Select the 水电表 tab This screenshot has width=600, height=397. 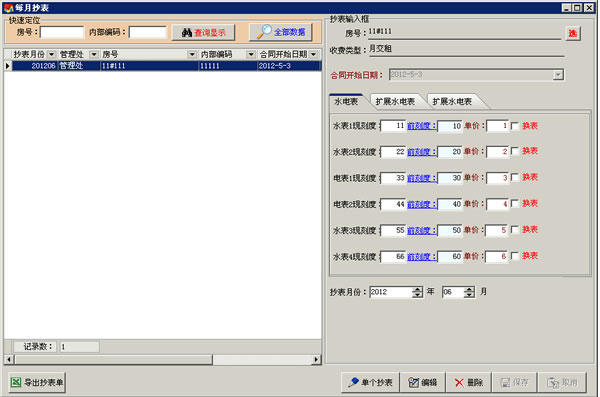pos(346,101)
